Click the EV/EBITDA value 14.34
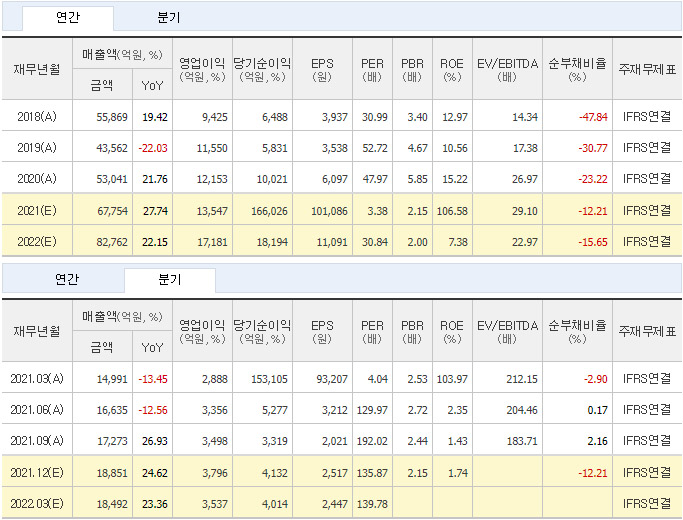 (525, 117)
